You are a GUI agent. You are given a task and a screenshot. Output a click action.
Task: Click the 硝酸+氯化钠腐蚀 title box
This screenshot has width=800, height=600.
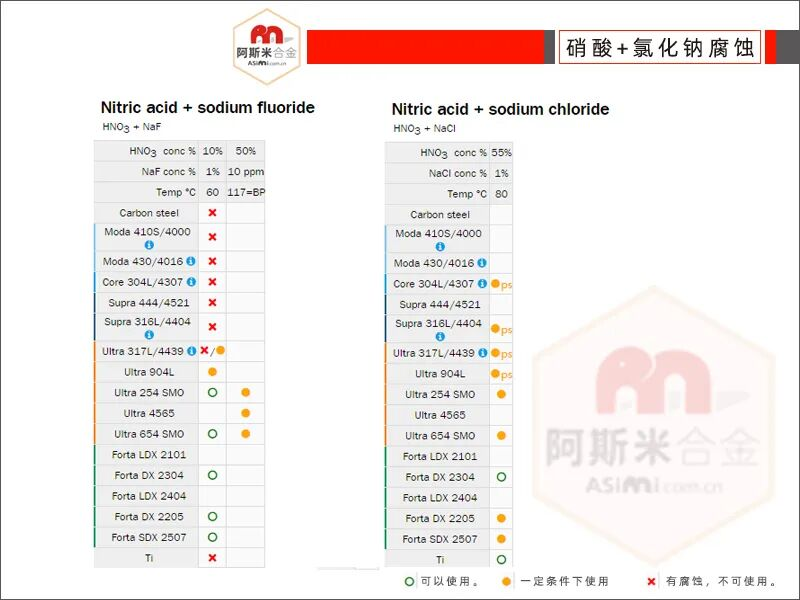click(660, 47)
